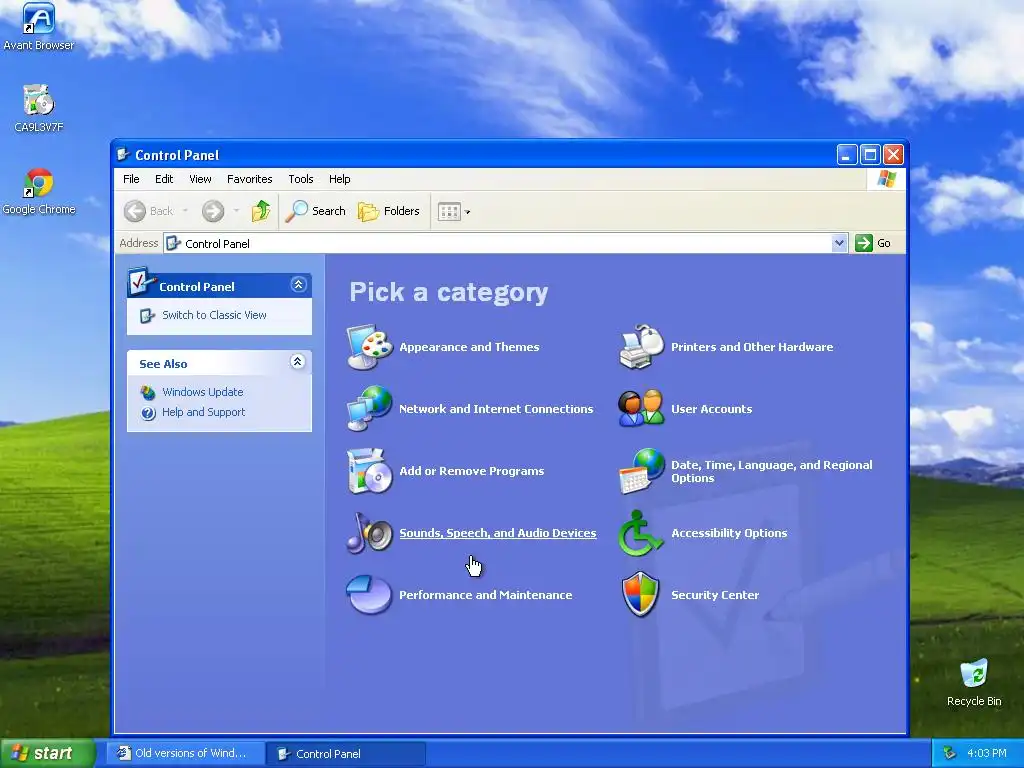Select the Google Chrome desktop shortcut

click(x=39, y=191)
